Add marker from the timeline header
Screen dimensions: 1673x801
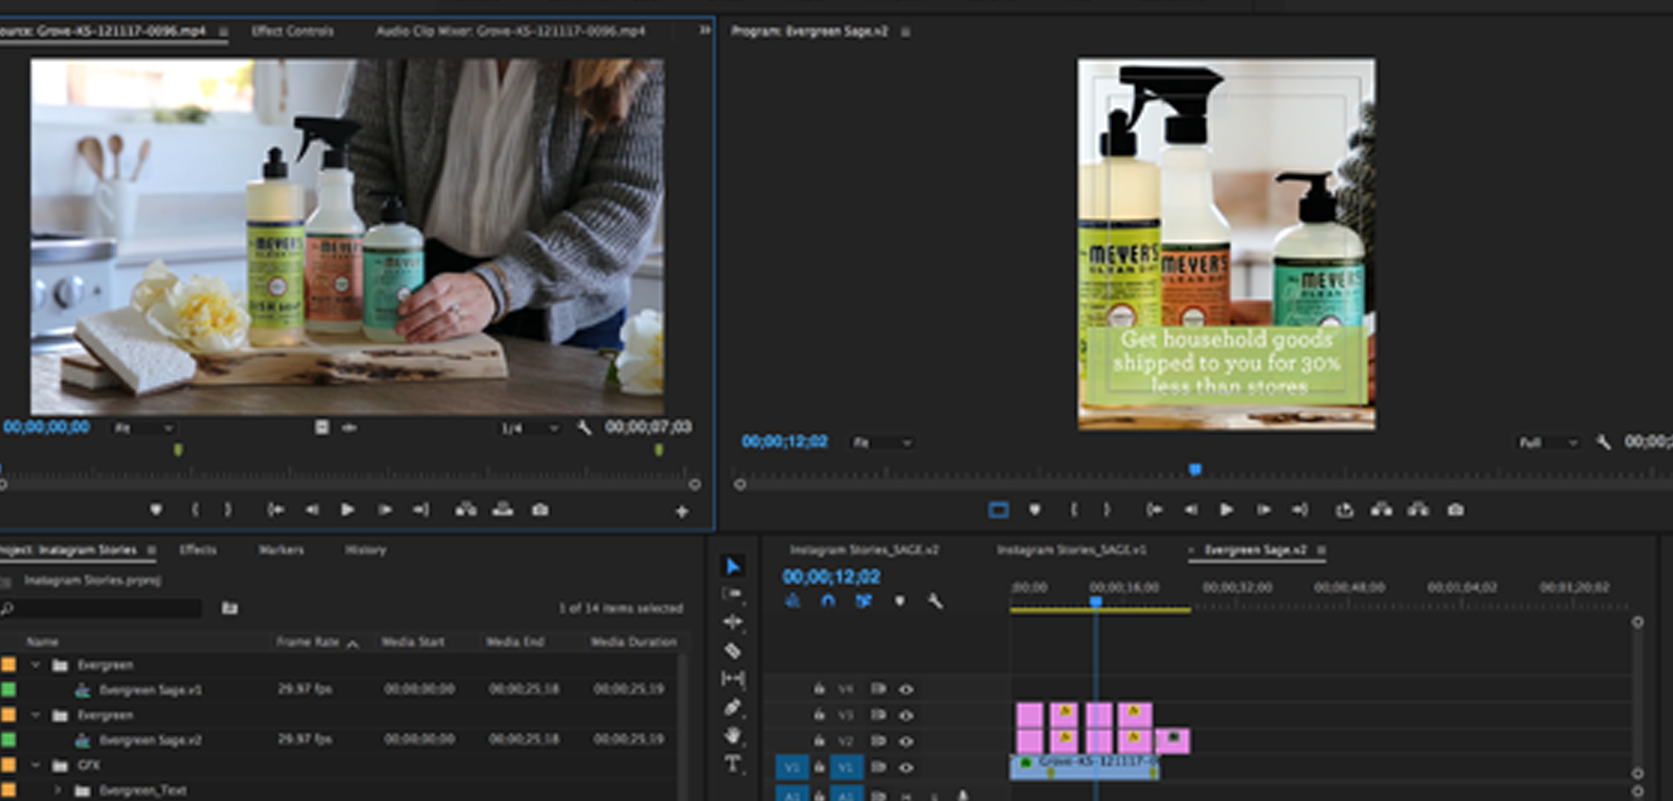tap(899, 601)
